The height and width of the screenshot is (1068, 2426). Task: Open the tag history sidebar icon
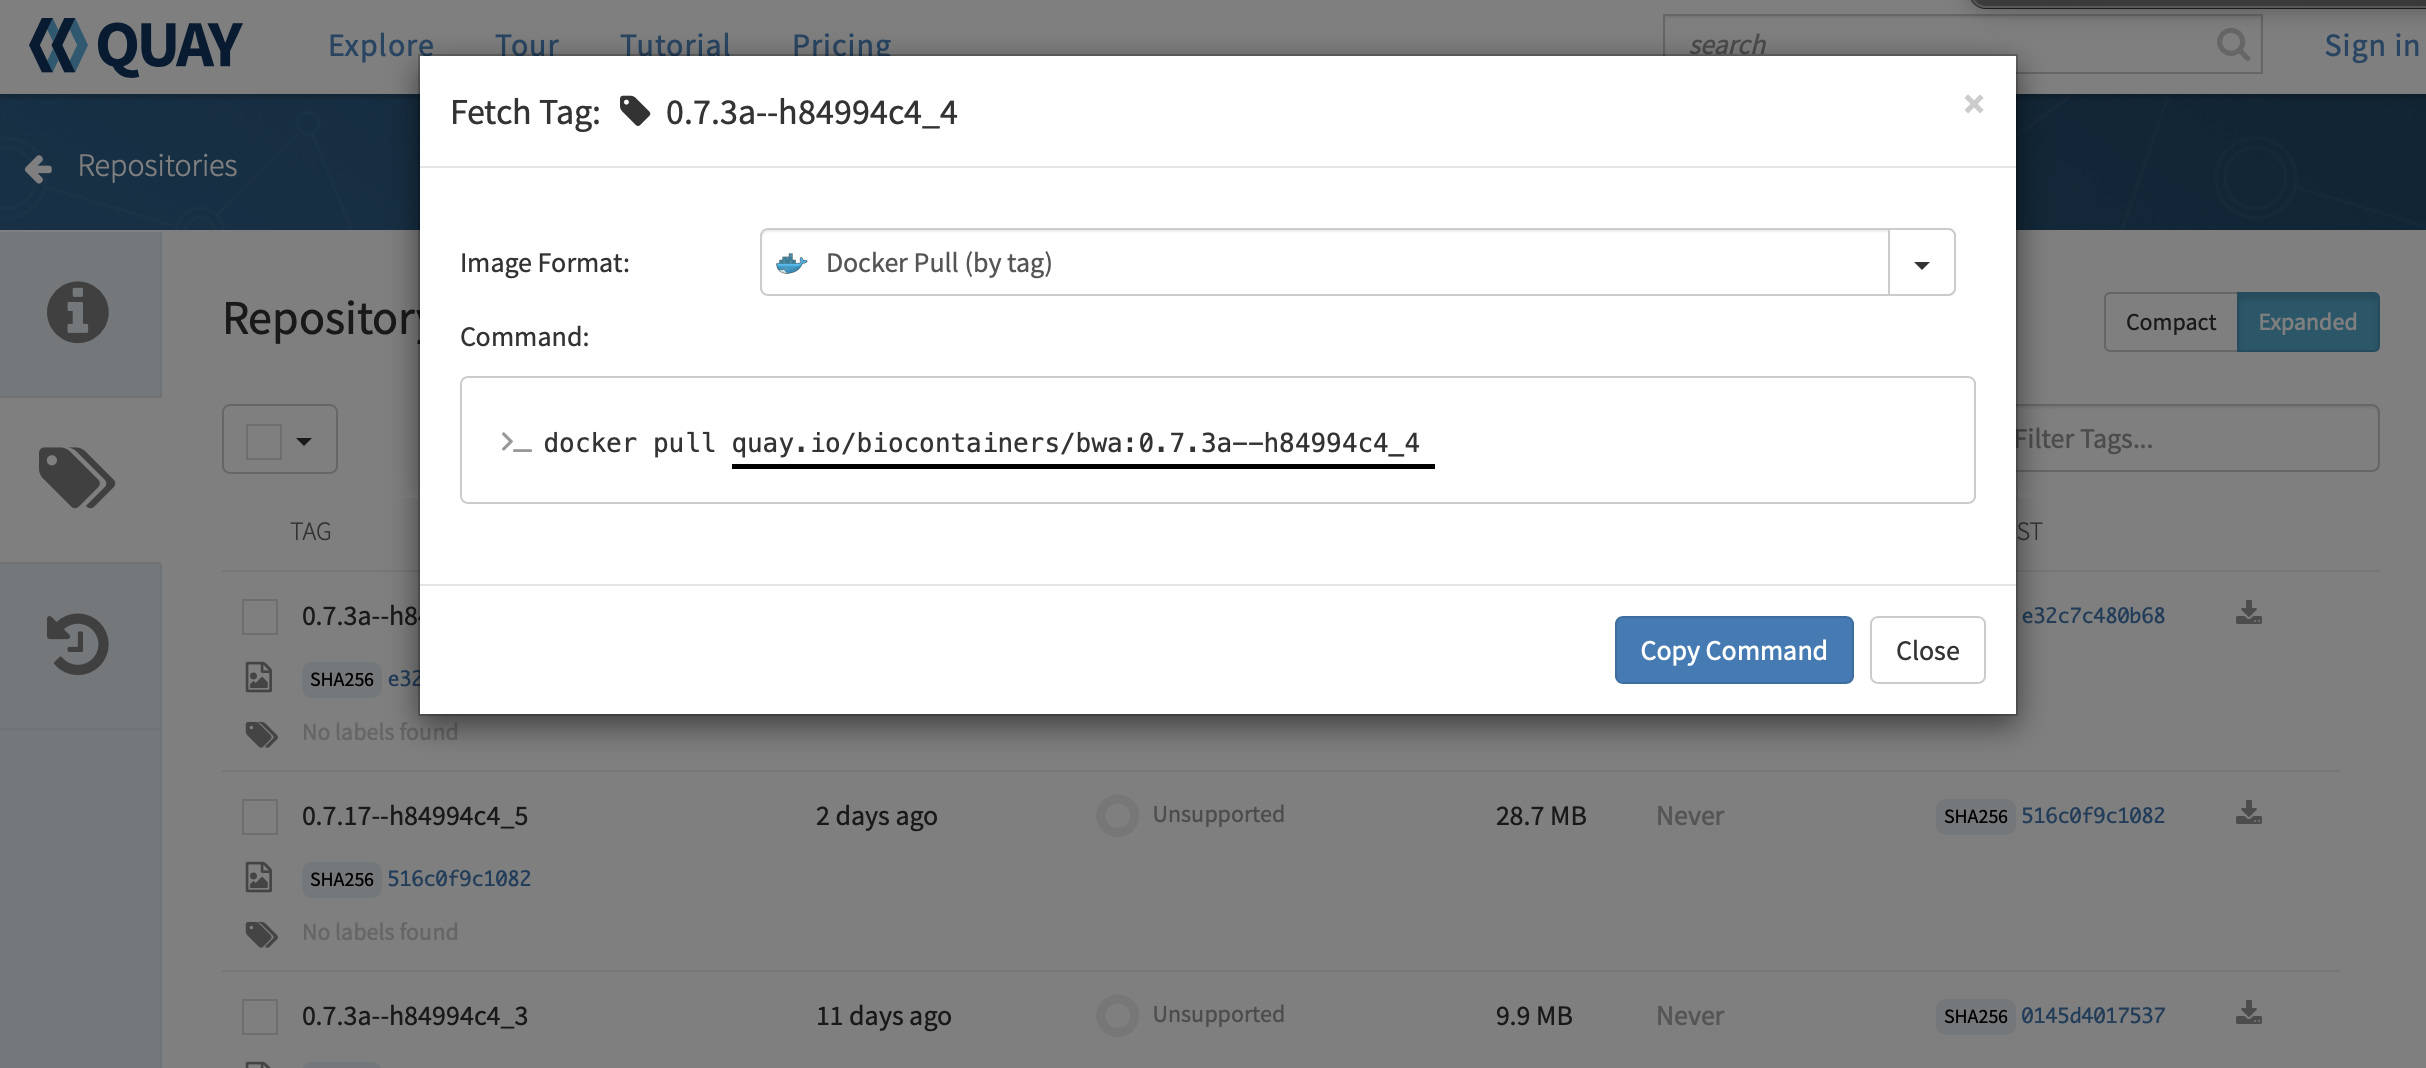point(78,644)
